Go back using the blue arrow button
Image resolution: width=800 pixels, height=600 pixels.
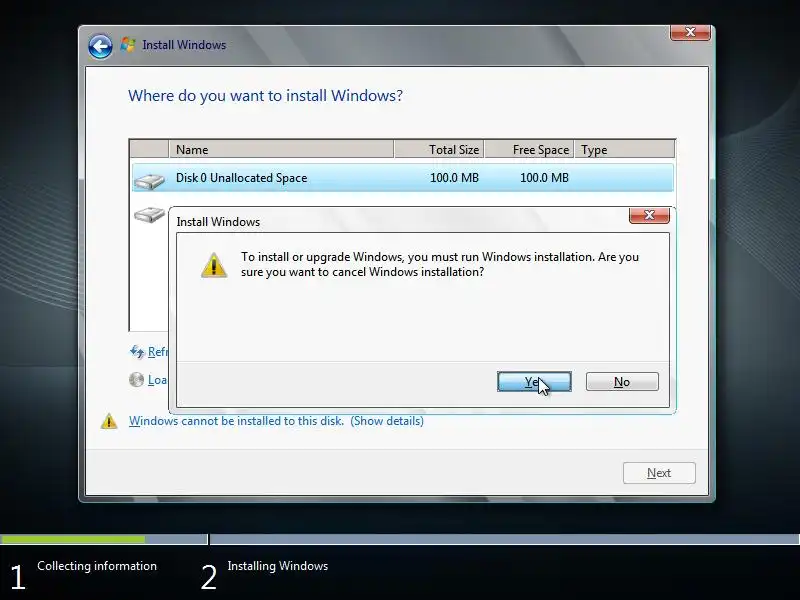point(100,47)
